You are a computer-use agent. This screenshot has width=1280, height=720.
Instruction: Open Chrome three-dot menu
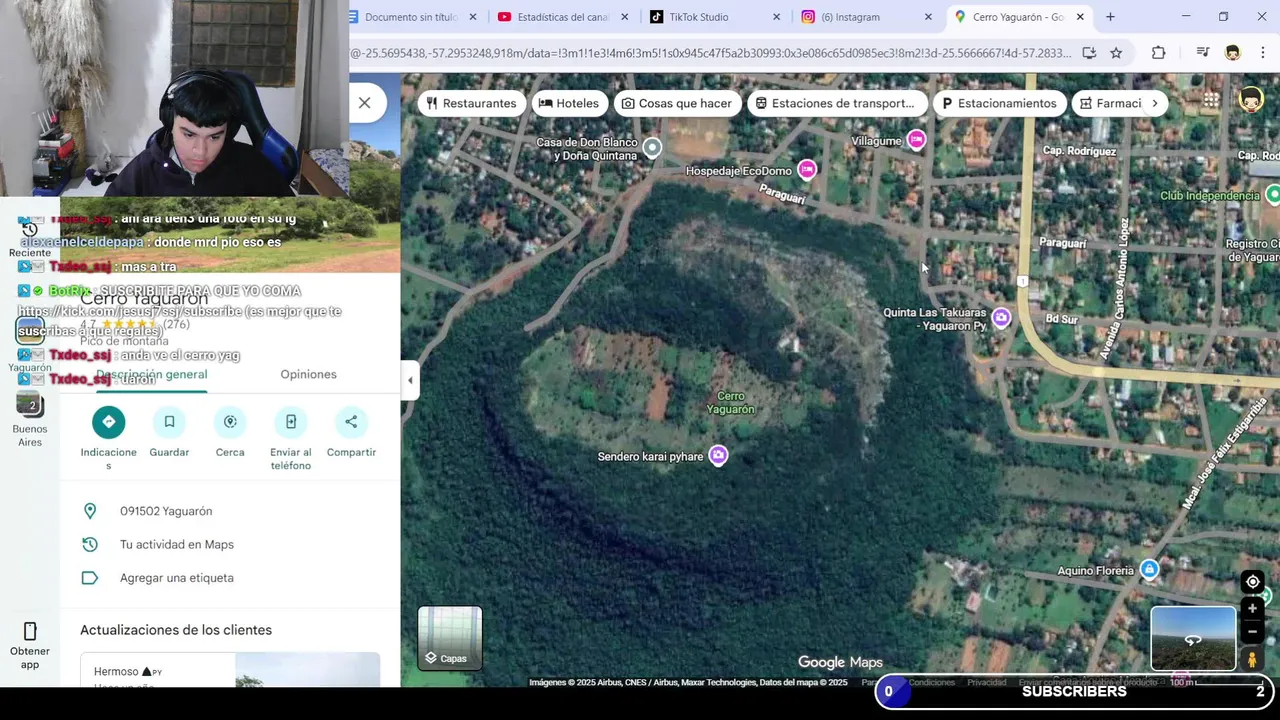pyautogui.click(x=1262, y=53)
